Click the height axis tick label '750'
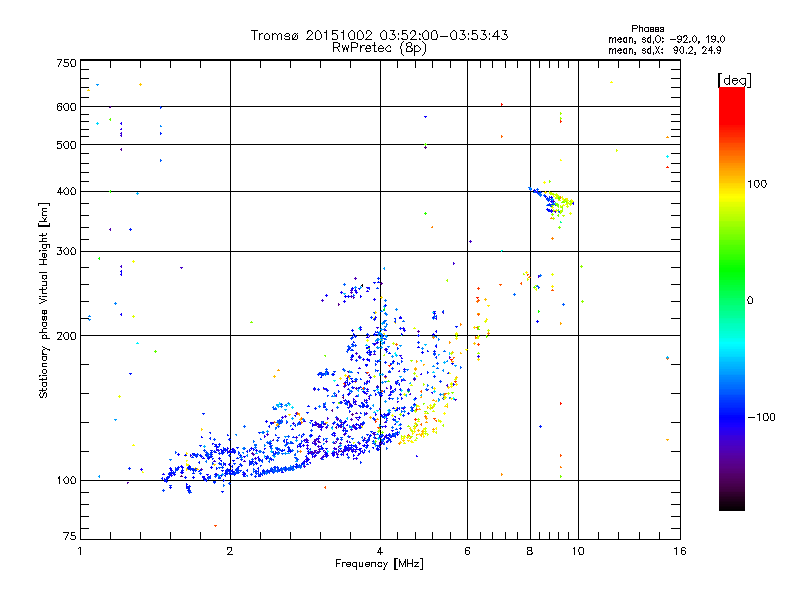The width and height of the screenshot is (800, 600). coord(67,63)
